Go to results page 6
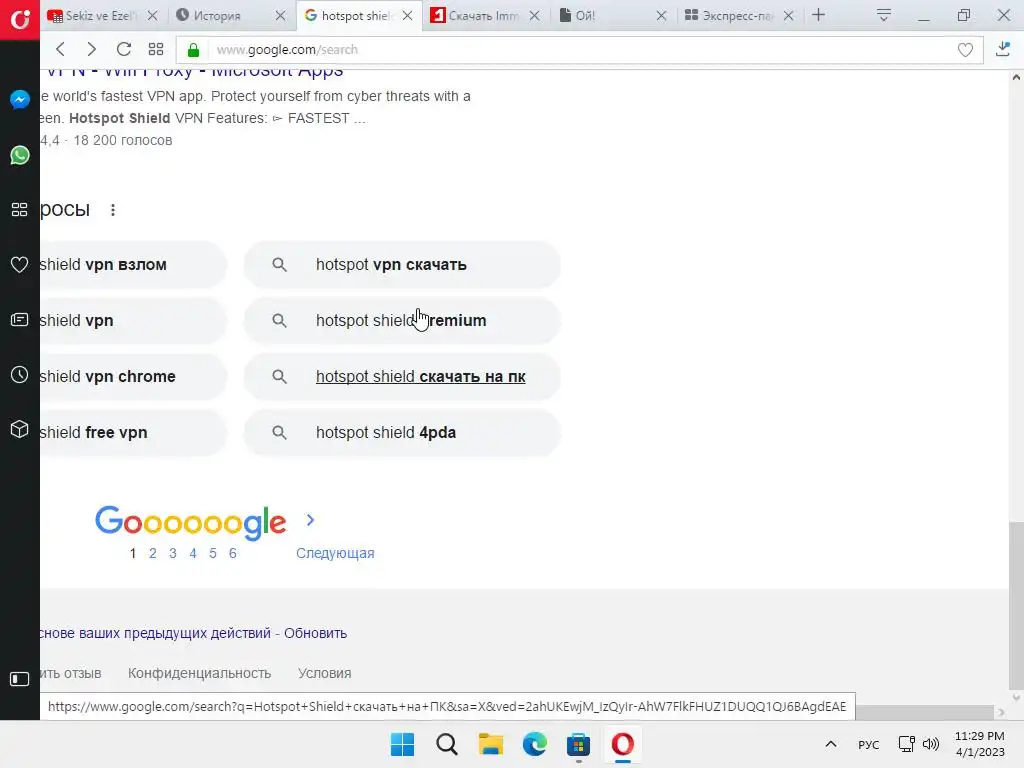1024x768 pixels. (x=232, y=553)
